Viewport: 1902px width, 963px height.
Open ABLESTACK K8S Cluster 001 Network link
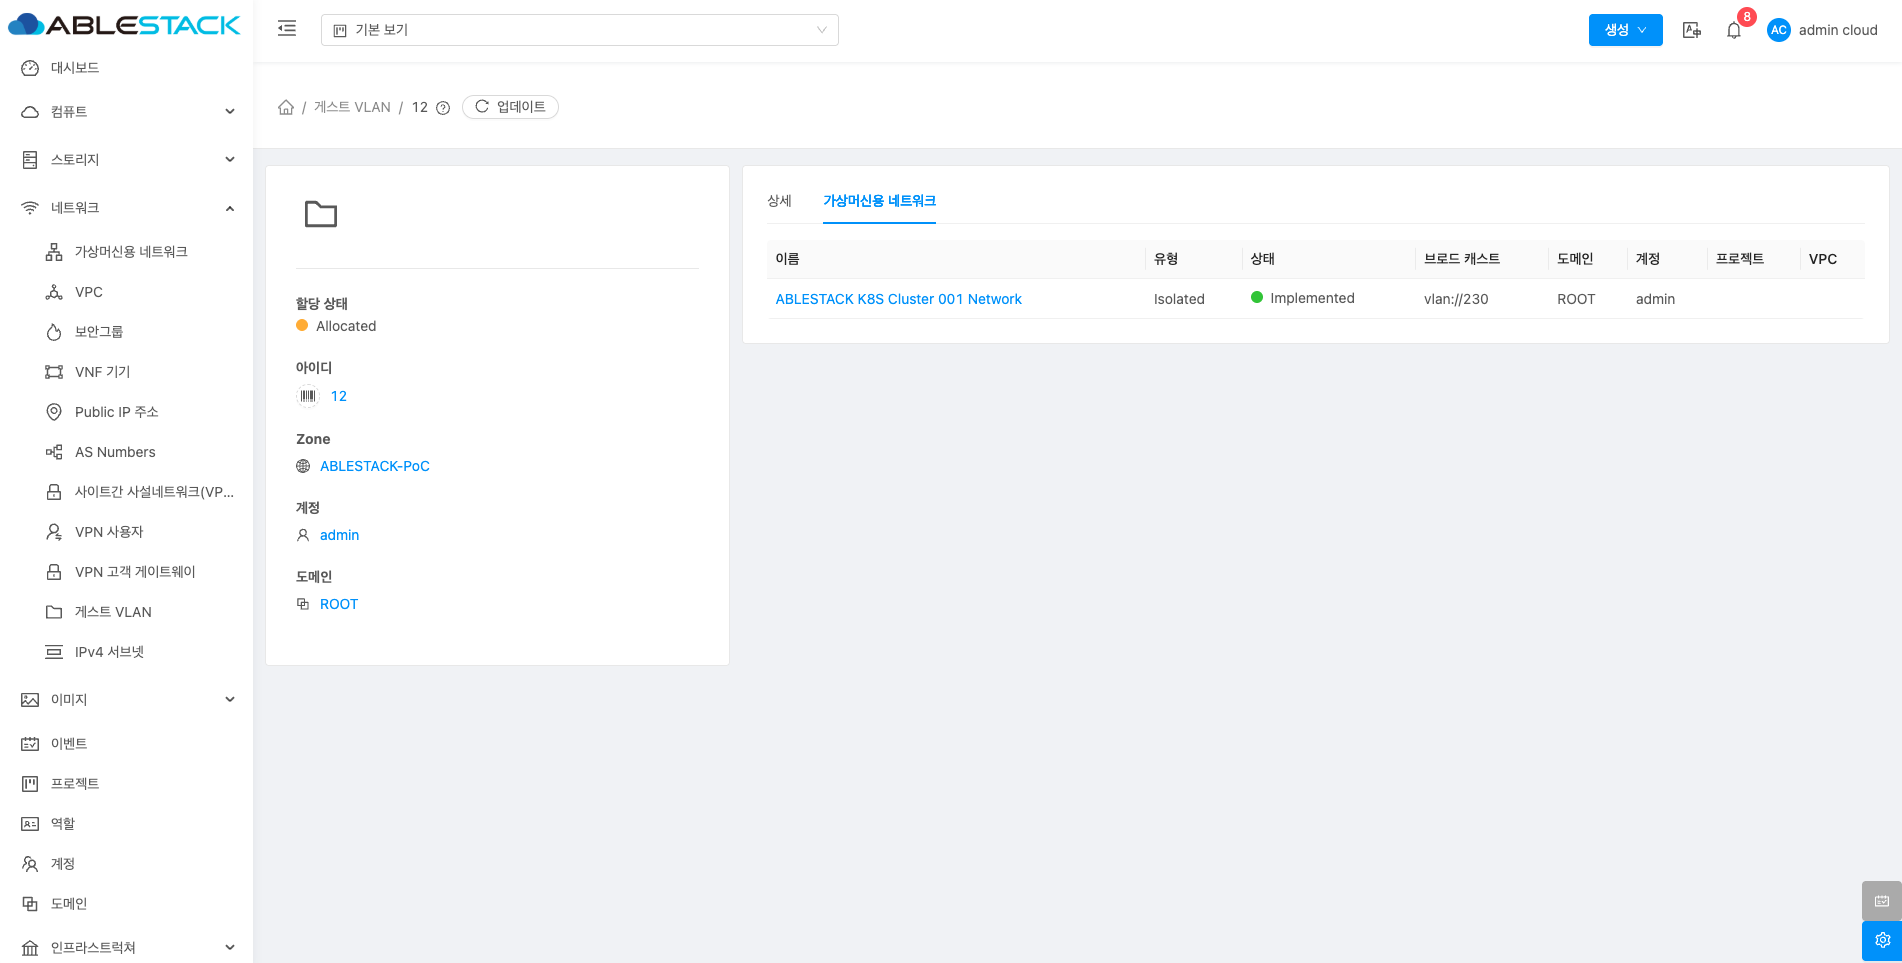[x=898, y=299]
